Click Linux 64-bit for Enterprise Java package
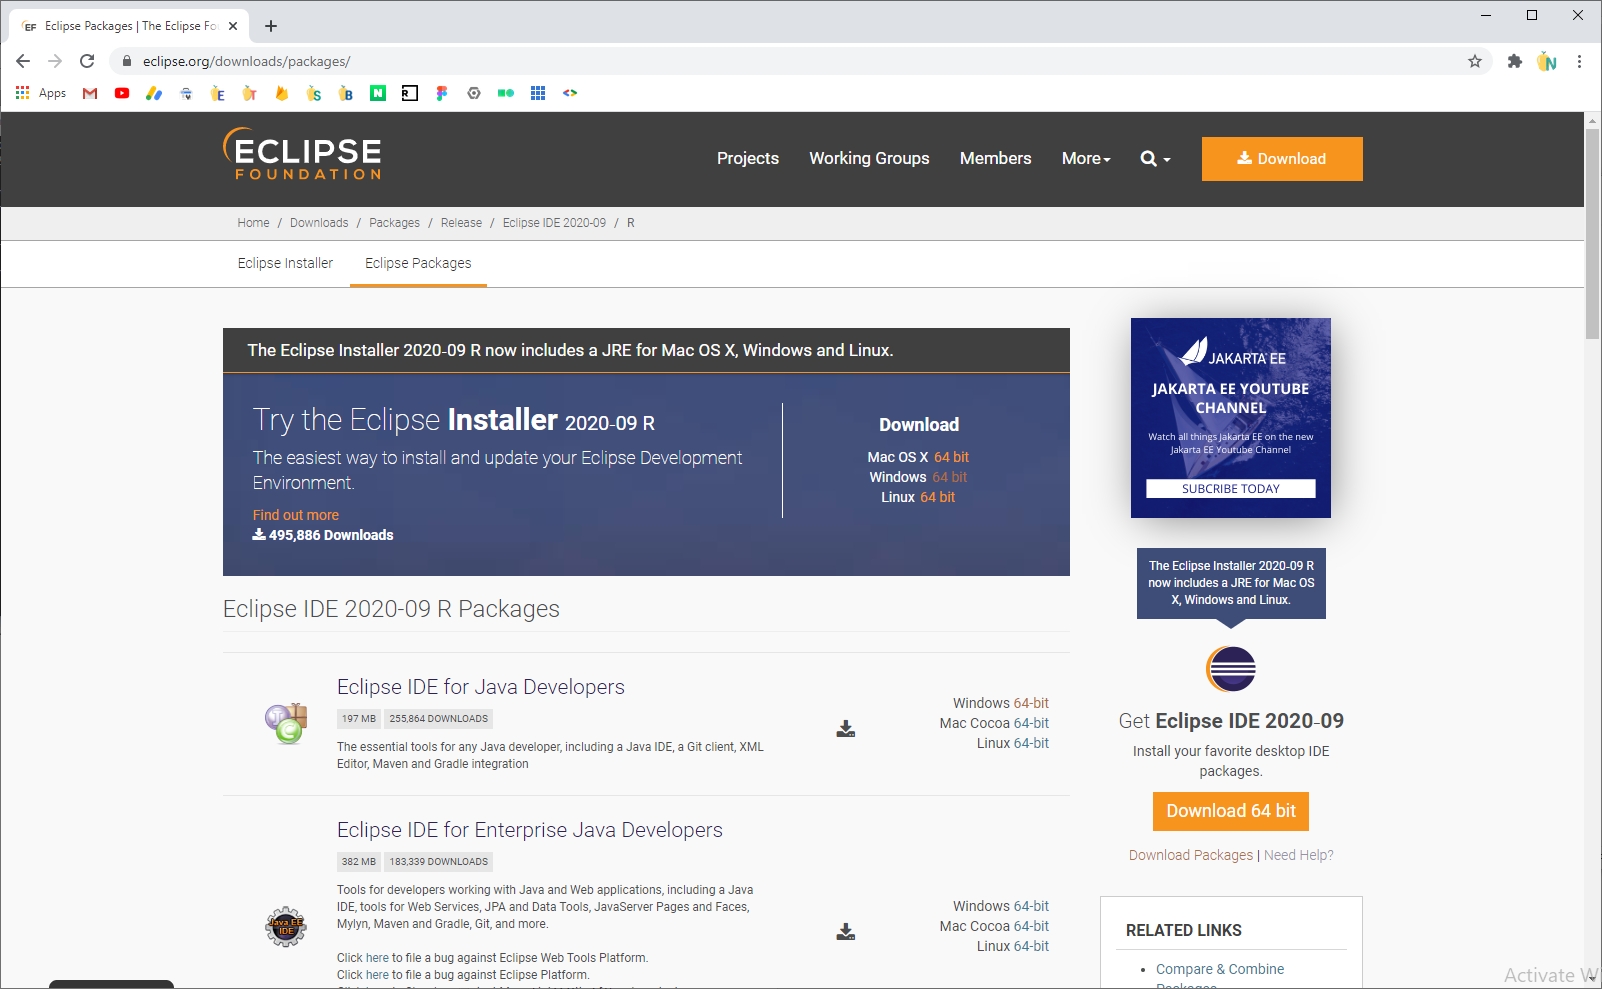Image resolution: width=1602 pixels, height=989 pixels. tap(1031, 946)
